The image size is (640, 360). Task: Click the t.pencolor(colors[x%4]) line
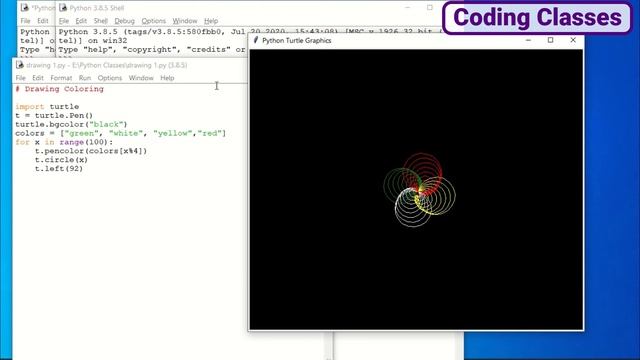(x=91, y=151)
